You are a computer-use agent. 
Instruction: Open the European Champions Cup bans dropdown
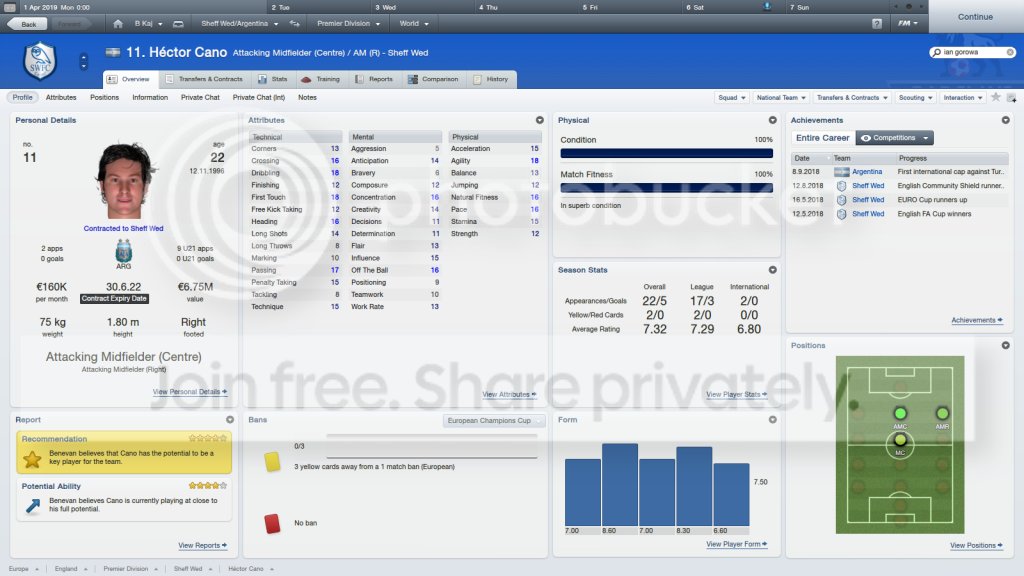click(494, 421)
